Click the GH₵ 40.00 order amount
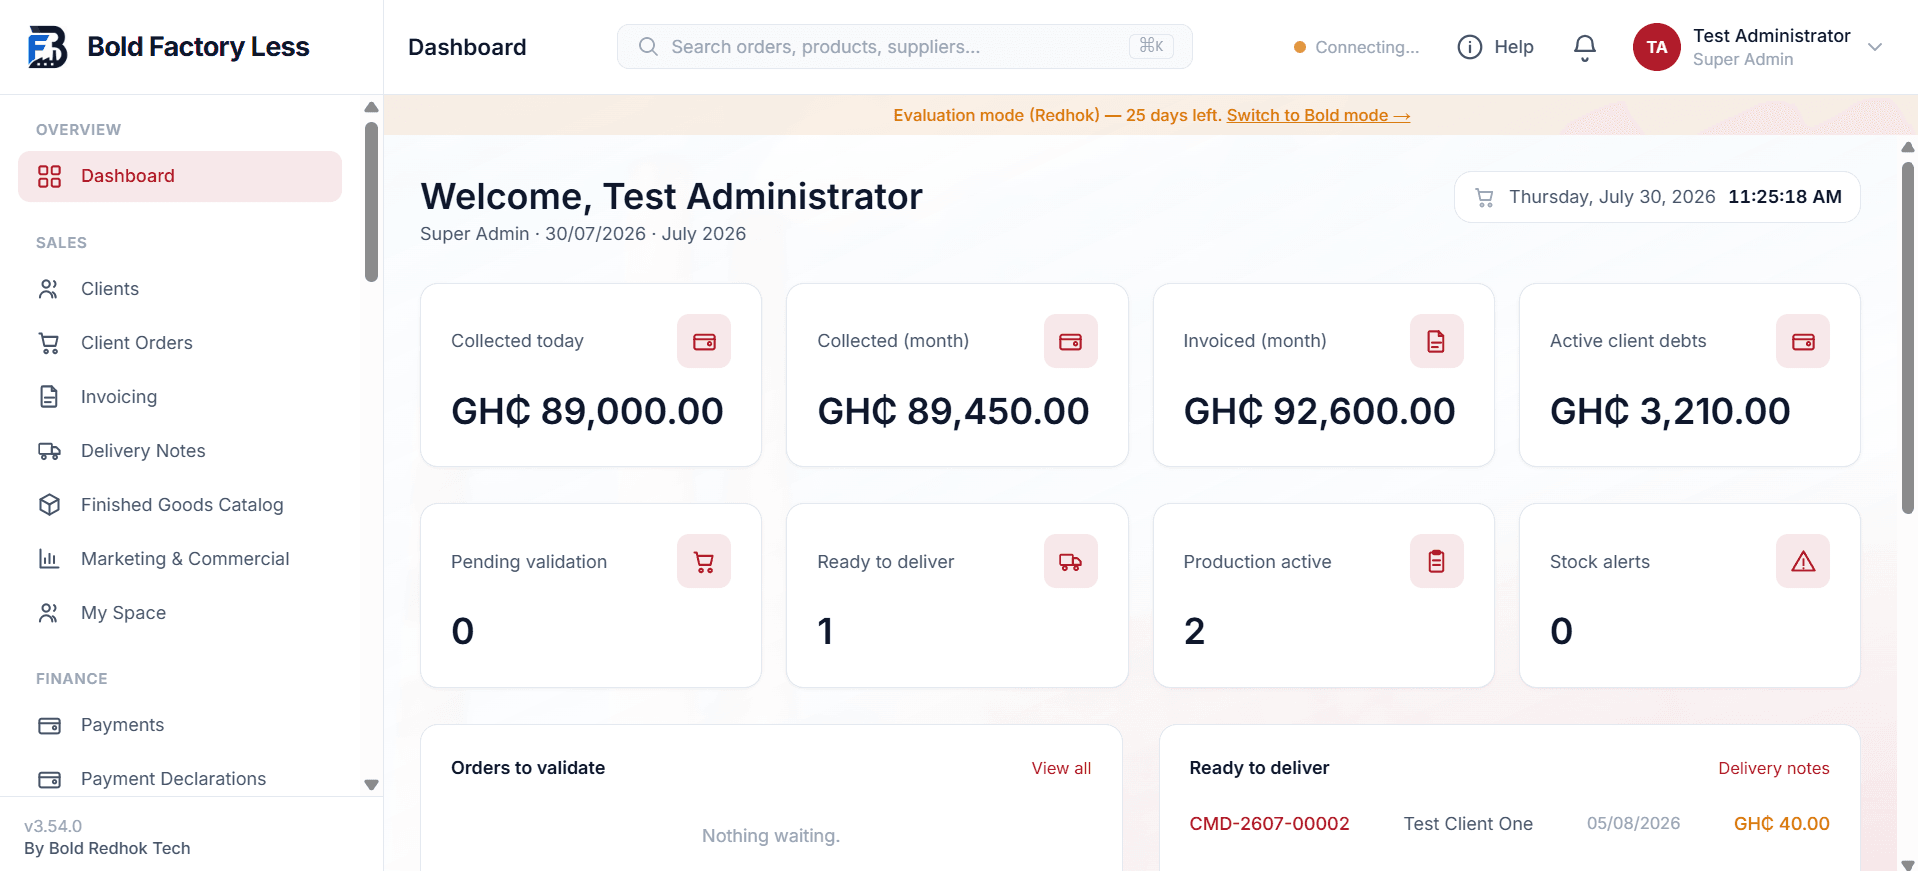Screen dimensions: 1918x871 tap(1782, 824)
